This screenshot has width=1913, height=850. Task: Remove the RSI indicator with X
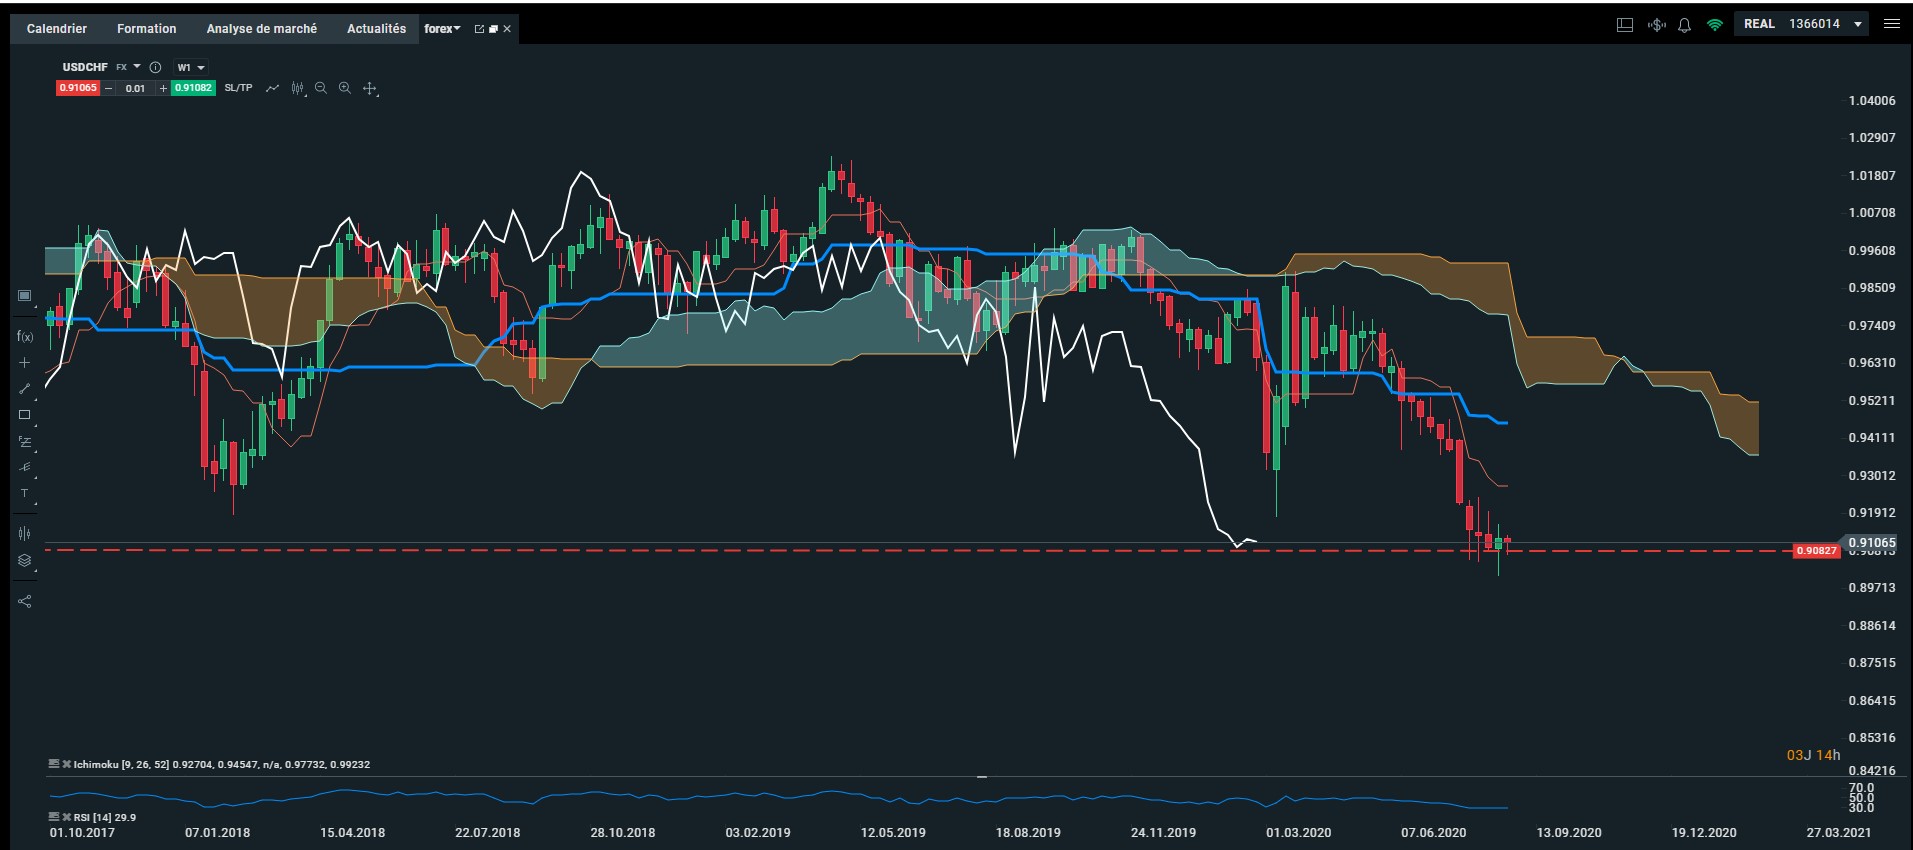(x=67, y=817)
